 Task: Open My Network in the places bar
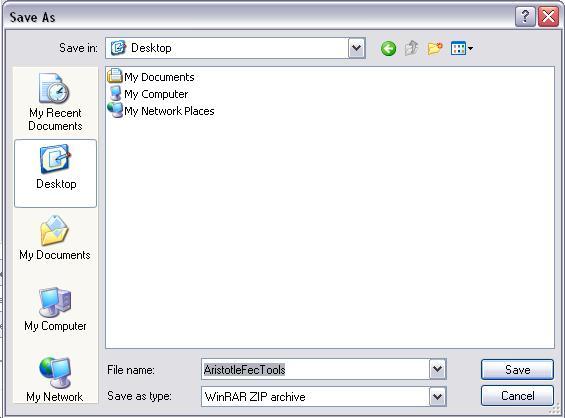pos(55,379)
